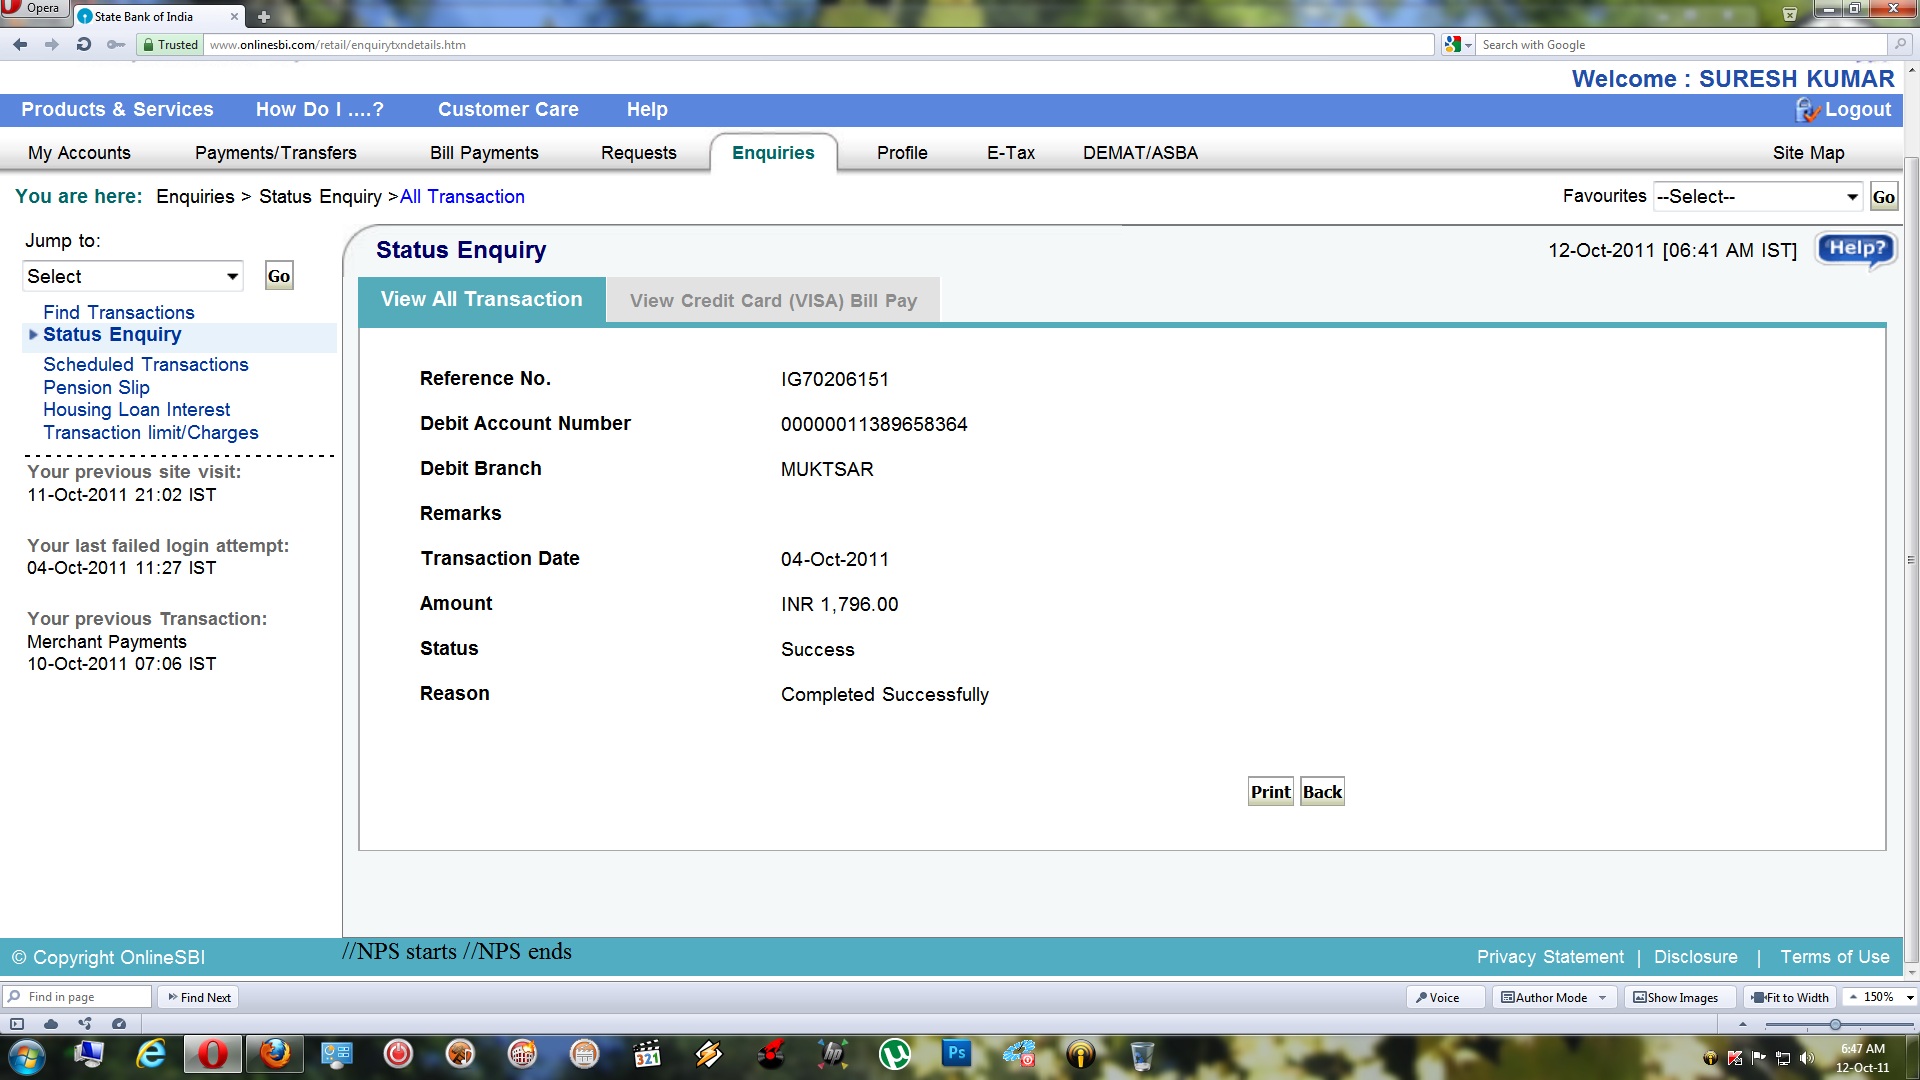Viewport: 1920px width, 1080px height.
Task: Open the Payments/Transfers menu tab
Action: (x=275, y=153)
